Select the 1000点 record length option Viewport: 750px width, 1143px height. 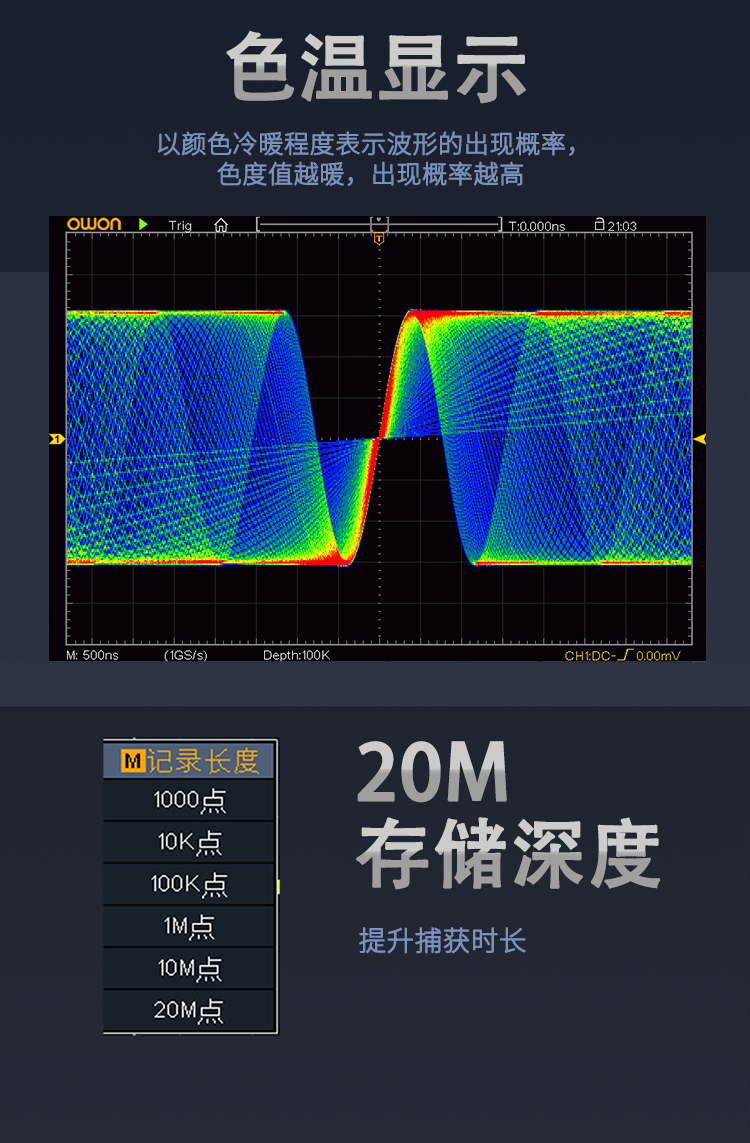189,801
